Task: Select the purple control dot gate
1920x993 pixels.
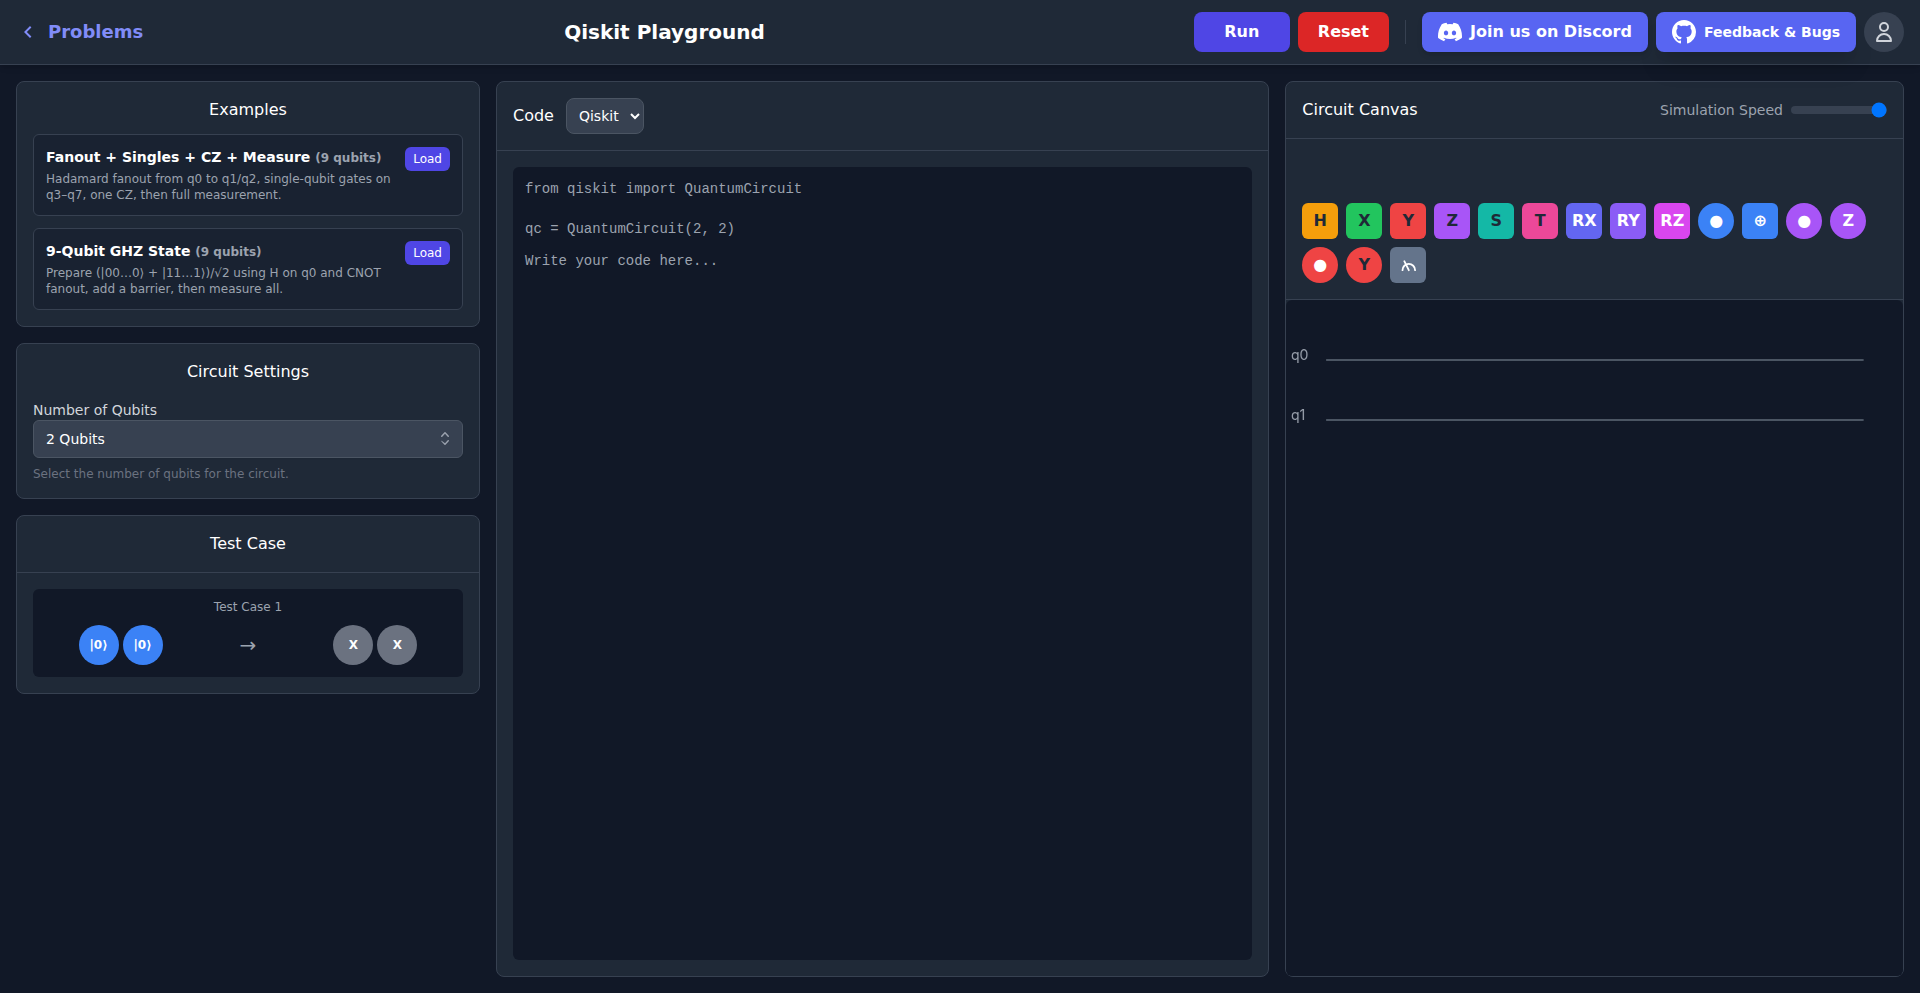Action: coord(1804,221)
